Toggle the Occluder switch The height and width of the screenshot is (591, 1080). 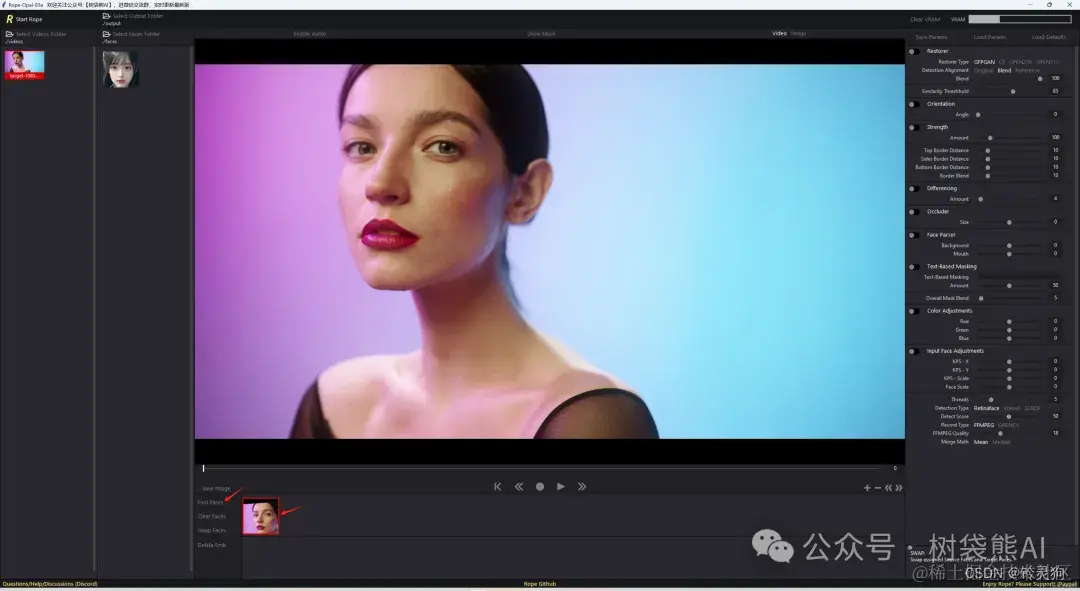coord(913,212)
